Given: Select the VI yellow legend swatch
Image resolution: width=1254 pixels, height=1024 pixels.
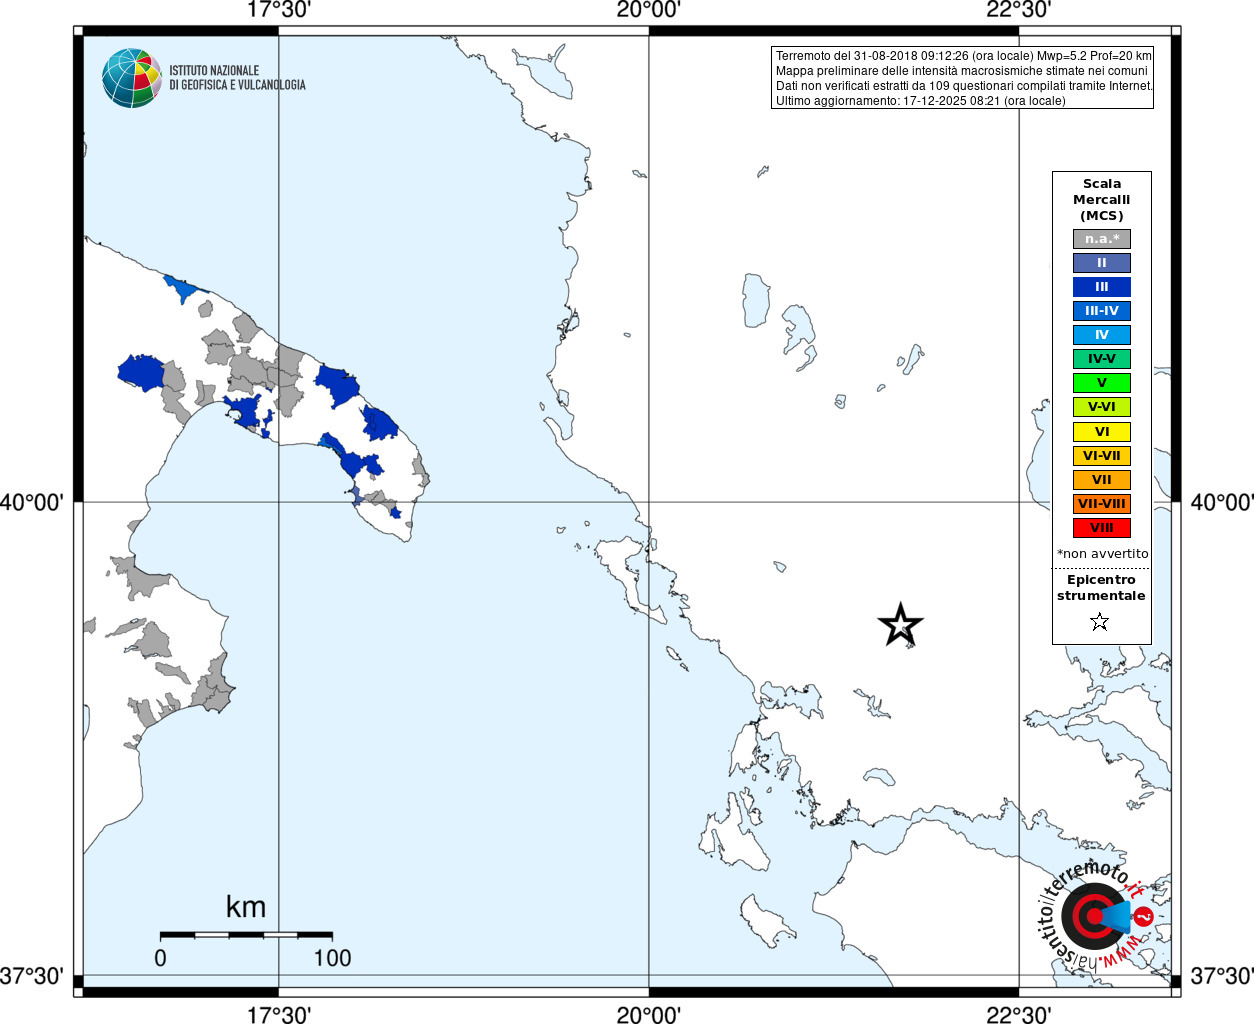Looking at the screenshot, I should click(x=1102, y=432).
